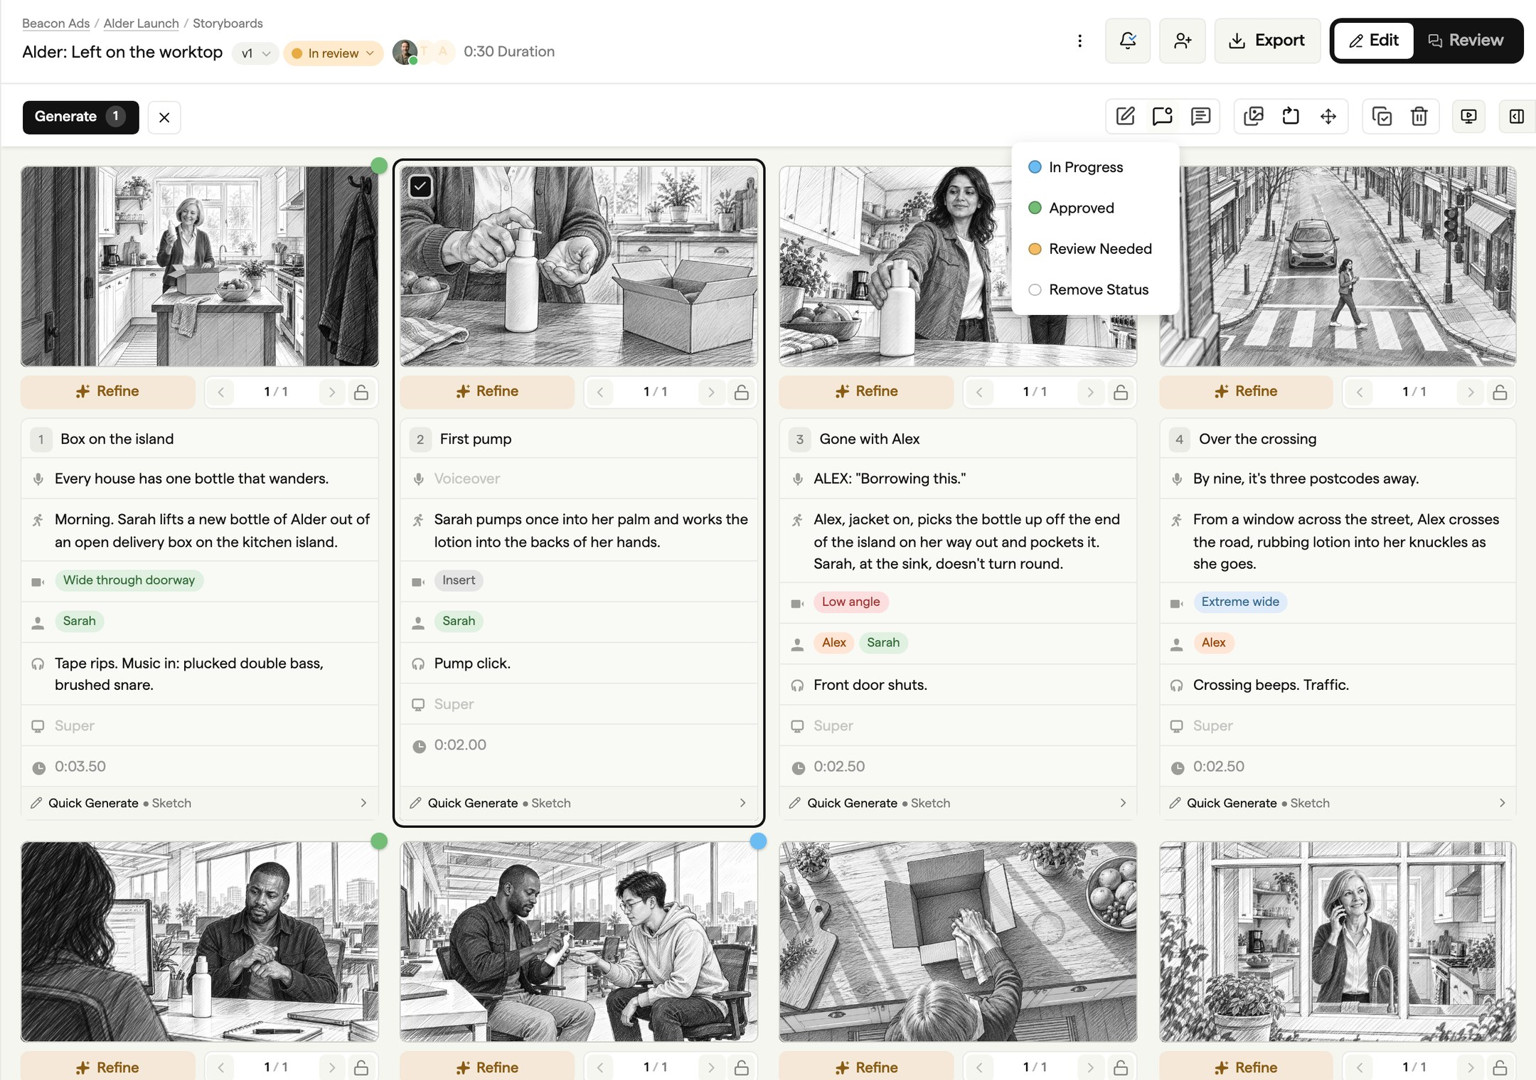Switch to Review mode
Image resolution: width=1536 pixels, height=1080 pixels.
pos(1466,41)
